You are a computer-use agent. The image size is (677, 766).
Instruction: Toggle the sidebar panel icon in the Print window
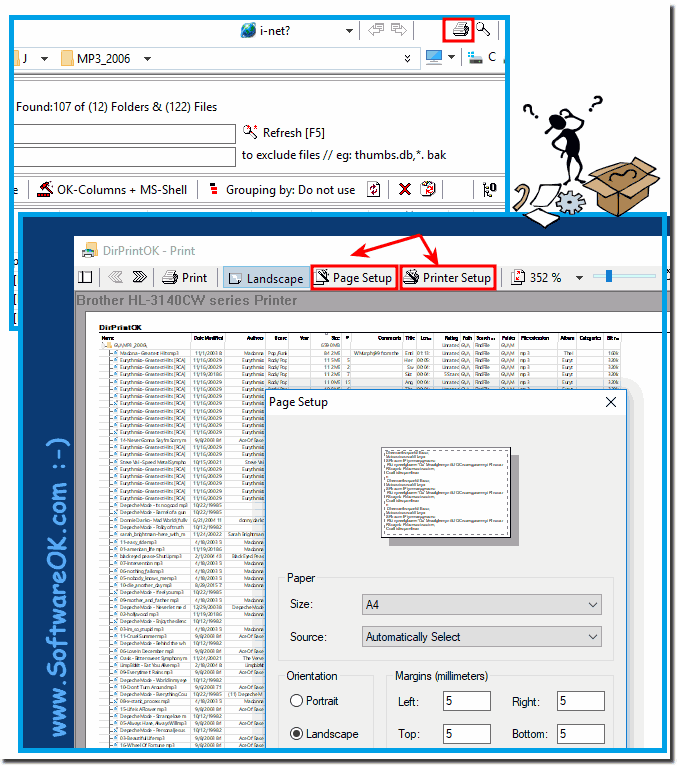pyautogui.click(x=85, y=277)
